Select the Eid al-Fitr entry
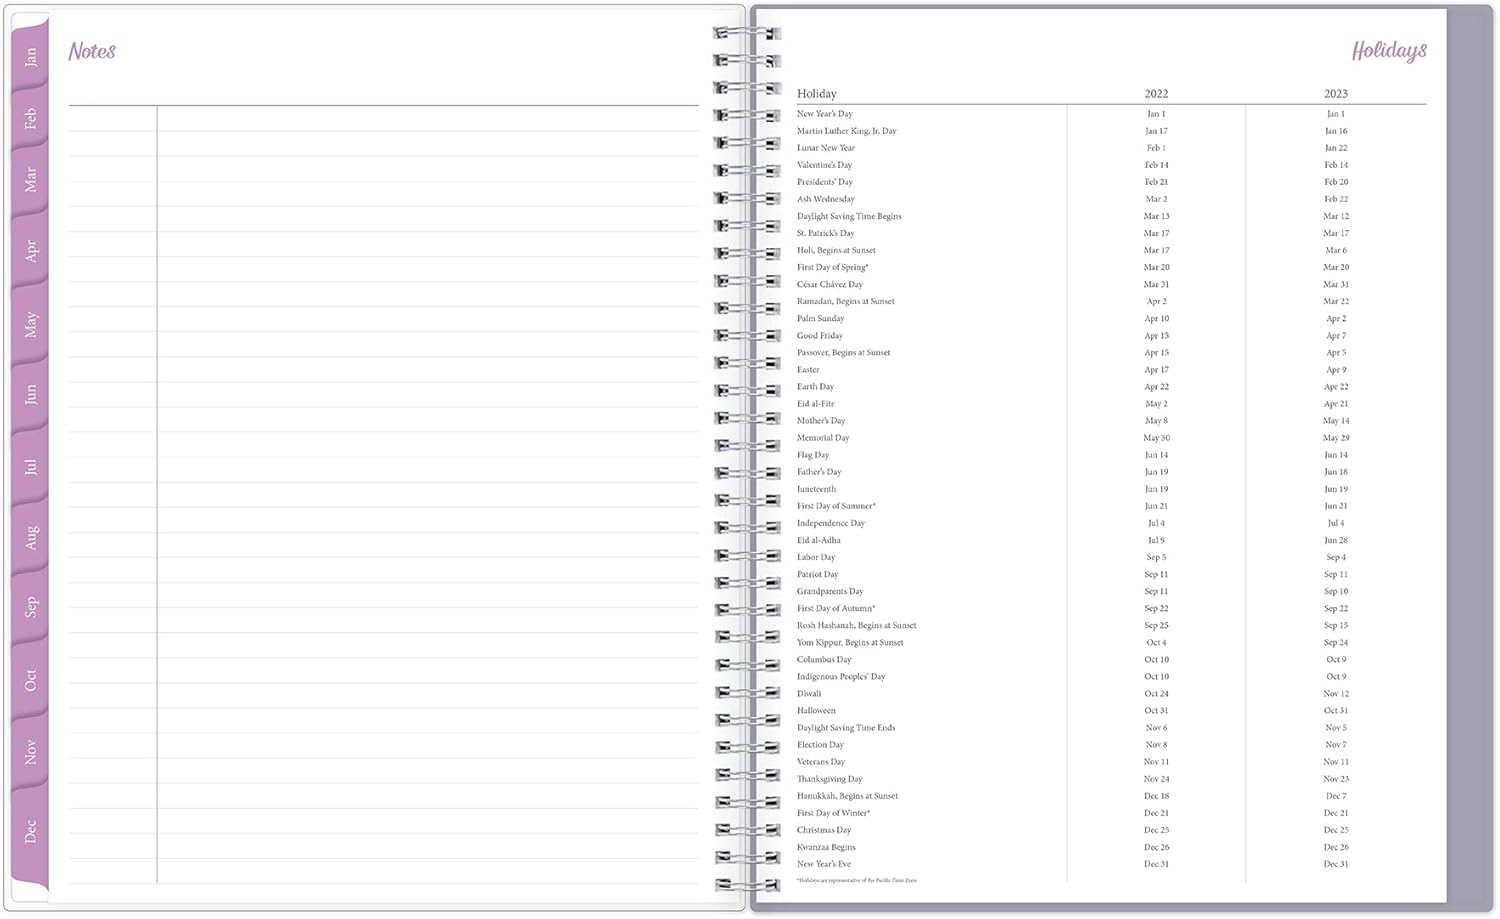The image size is (1500, 919). coord(816,403)
